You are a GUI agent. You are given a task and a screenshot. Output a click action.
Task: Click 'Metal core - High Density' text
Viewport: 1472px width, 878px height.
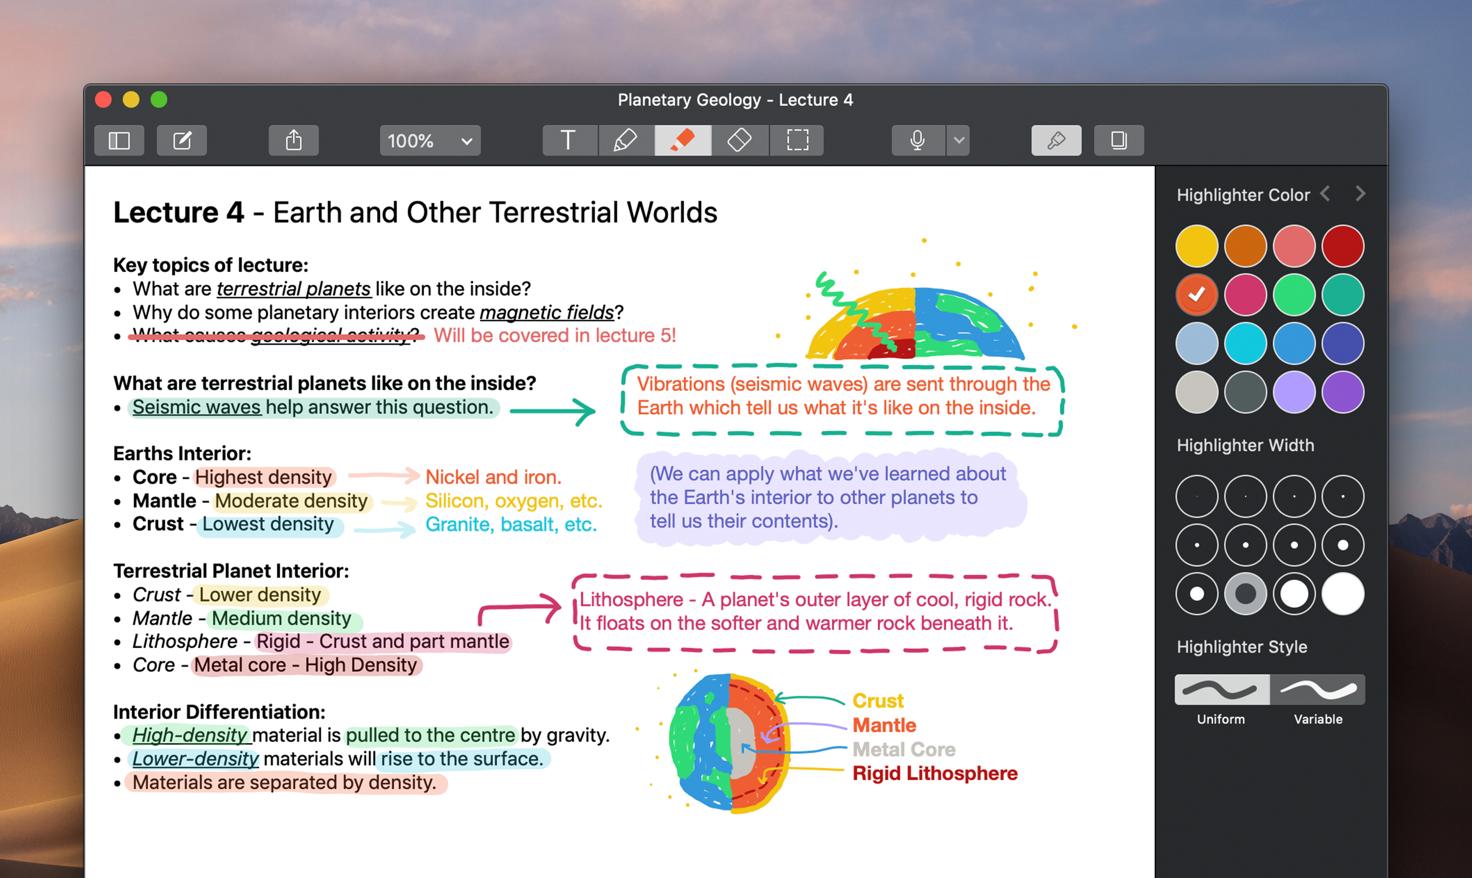click(x=305, y=665)
